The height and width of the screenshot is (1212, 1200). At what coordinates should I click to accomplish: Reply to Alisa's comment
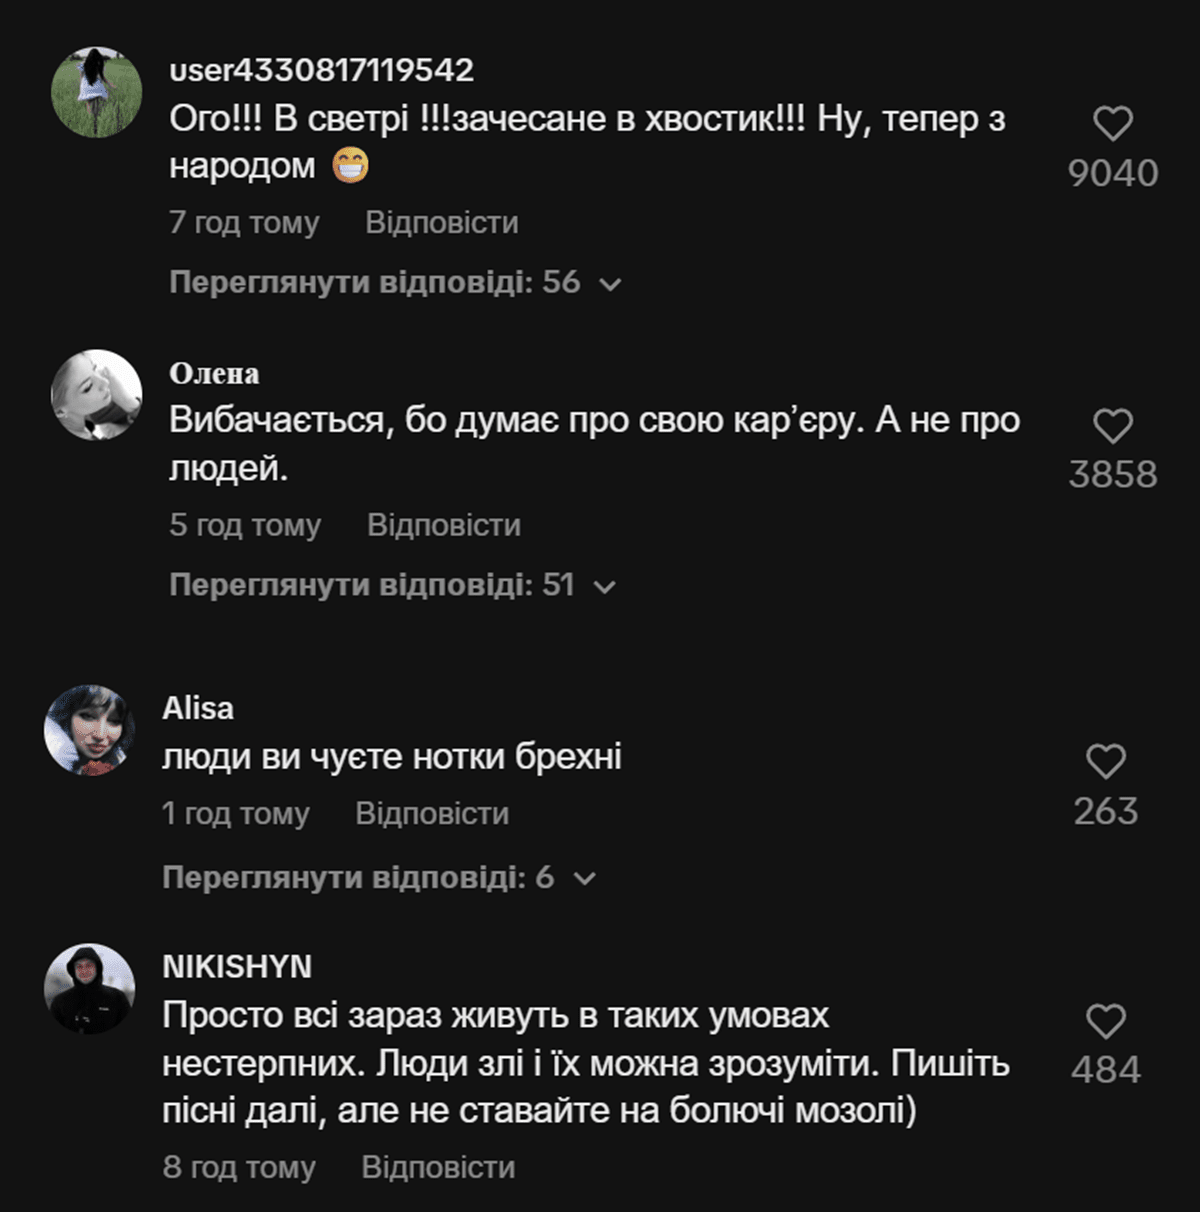[x=432, y=814]
